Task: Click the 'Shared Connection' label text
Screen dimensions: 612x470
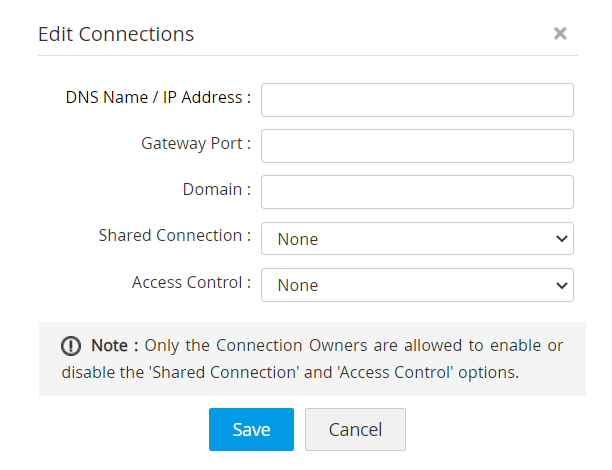Action: (x=175, y=235)
